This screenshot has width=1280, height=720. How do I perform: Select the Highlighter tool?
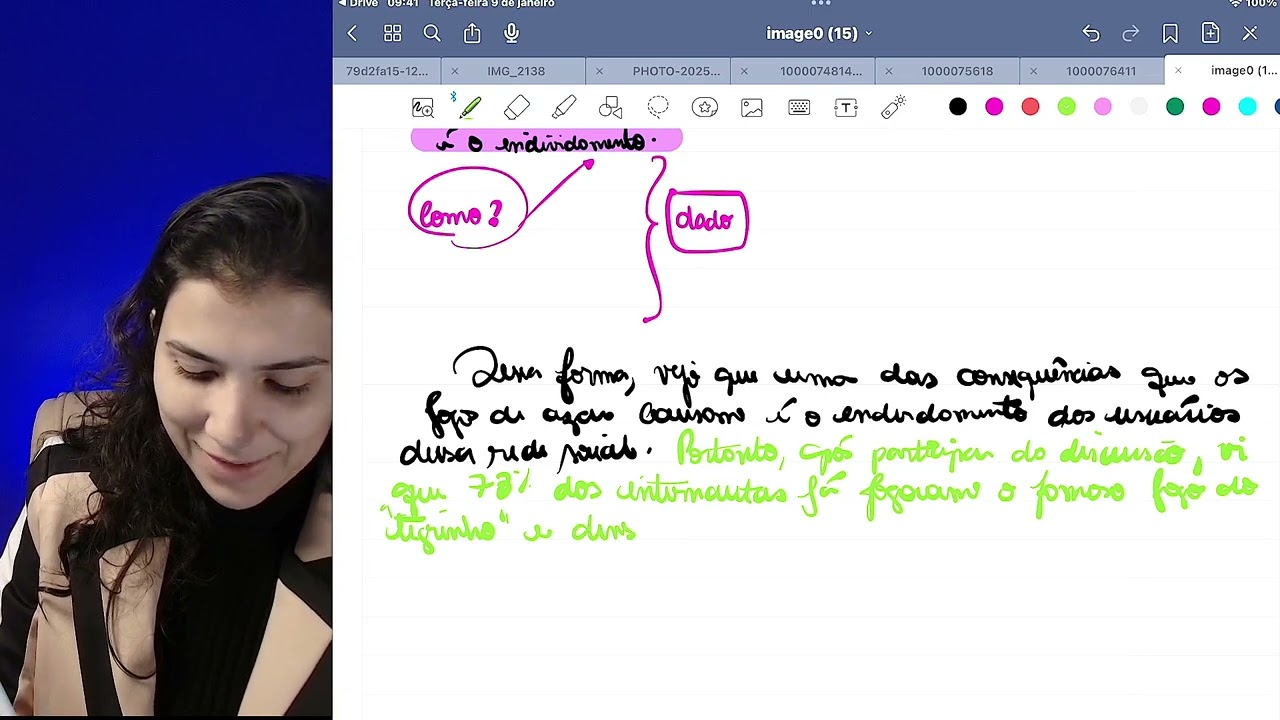[x=564, y=107]
